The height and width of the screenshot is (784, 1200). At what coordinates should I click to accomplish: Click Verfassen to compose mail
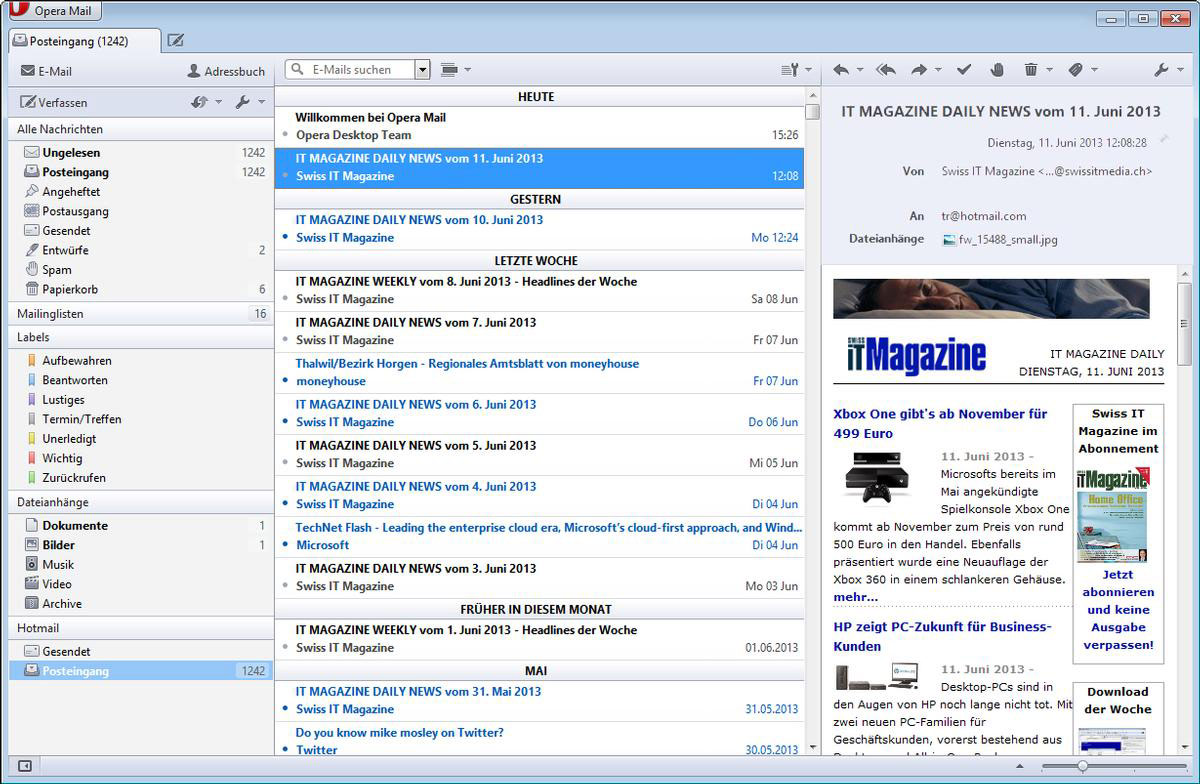[54, 102]
